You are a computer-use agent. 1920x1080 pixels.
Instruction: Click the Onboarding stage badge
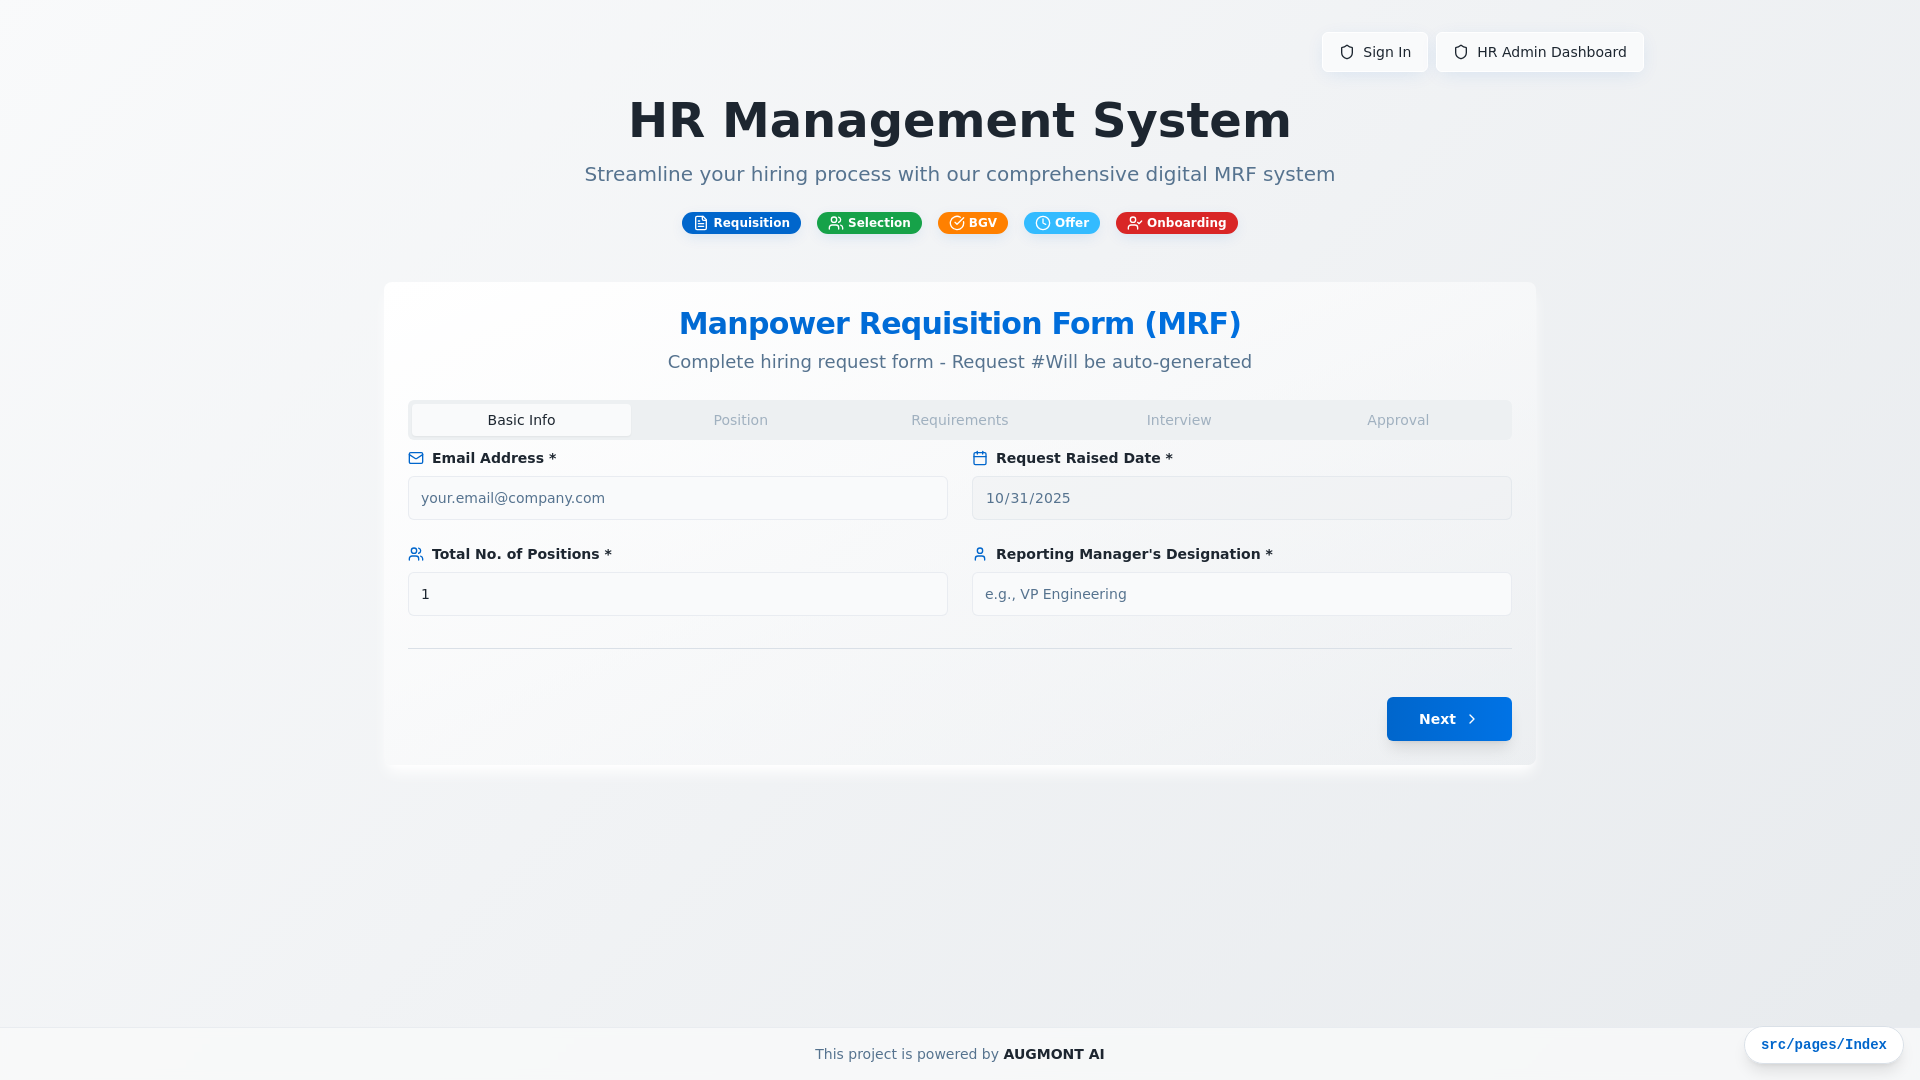click(x=1177, y=223)
